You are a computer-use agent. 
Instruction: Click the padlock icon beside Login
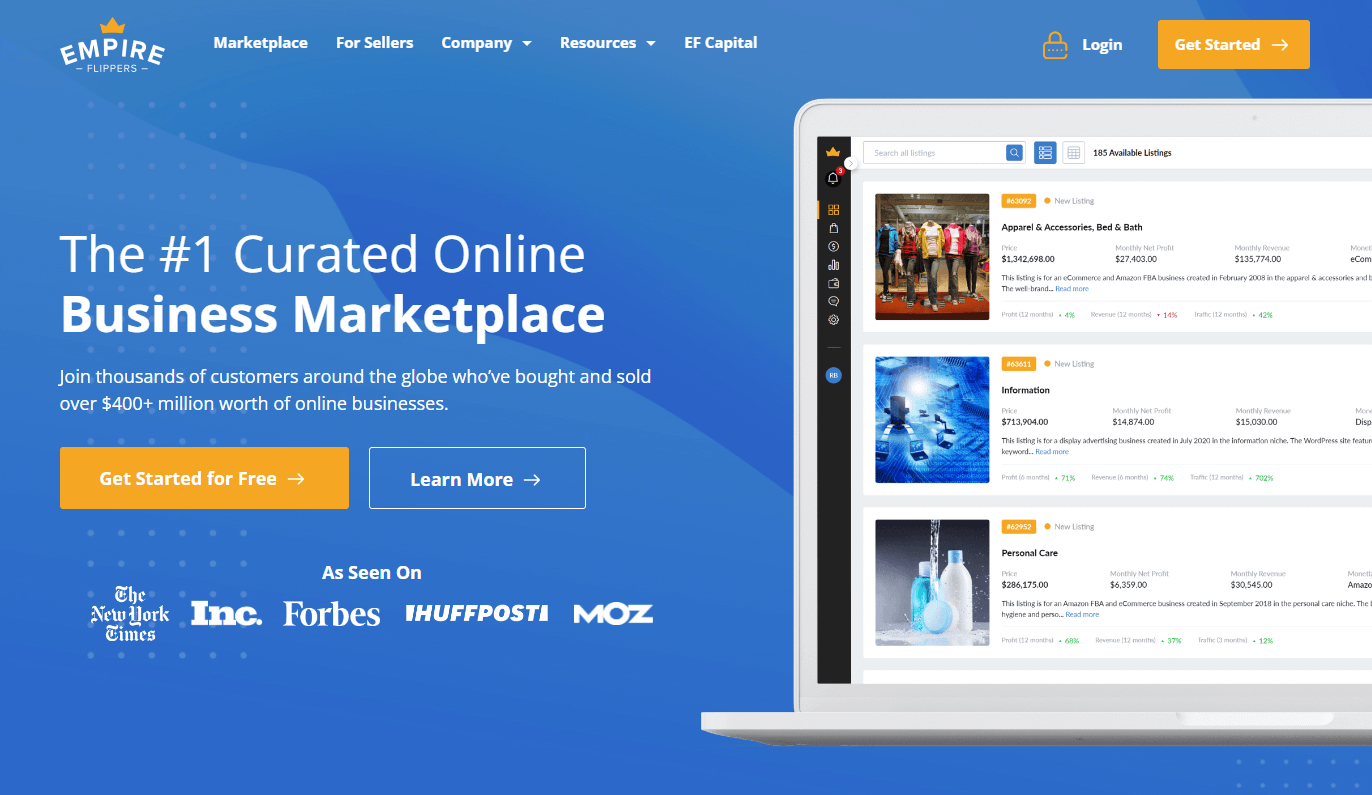[x=1055, y=45]
